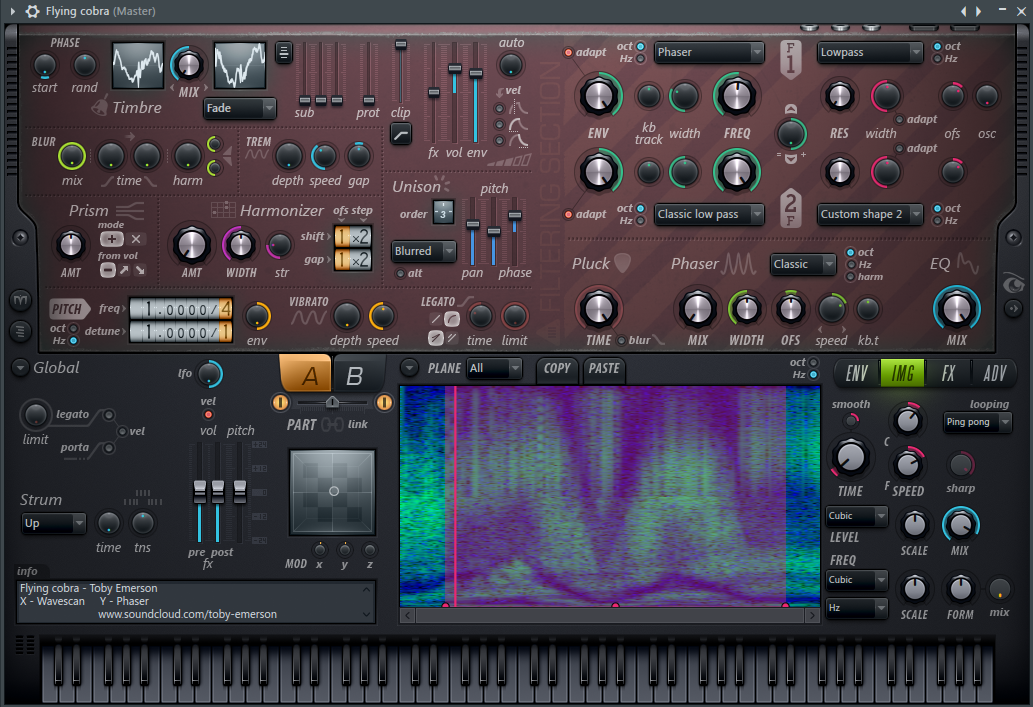
Task: Expand the Ping pong looping dropdown
Action: (977, 422)
